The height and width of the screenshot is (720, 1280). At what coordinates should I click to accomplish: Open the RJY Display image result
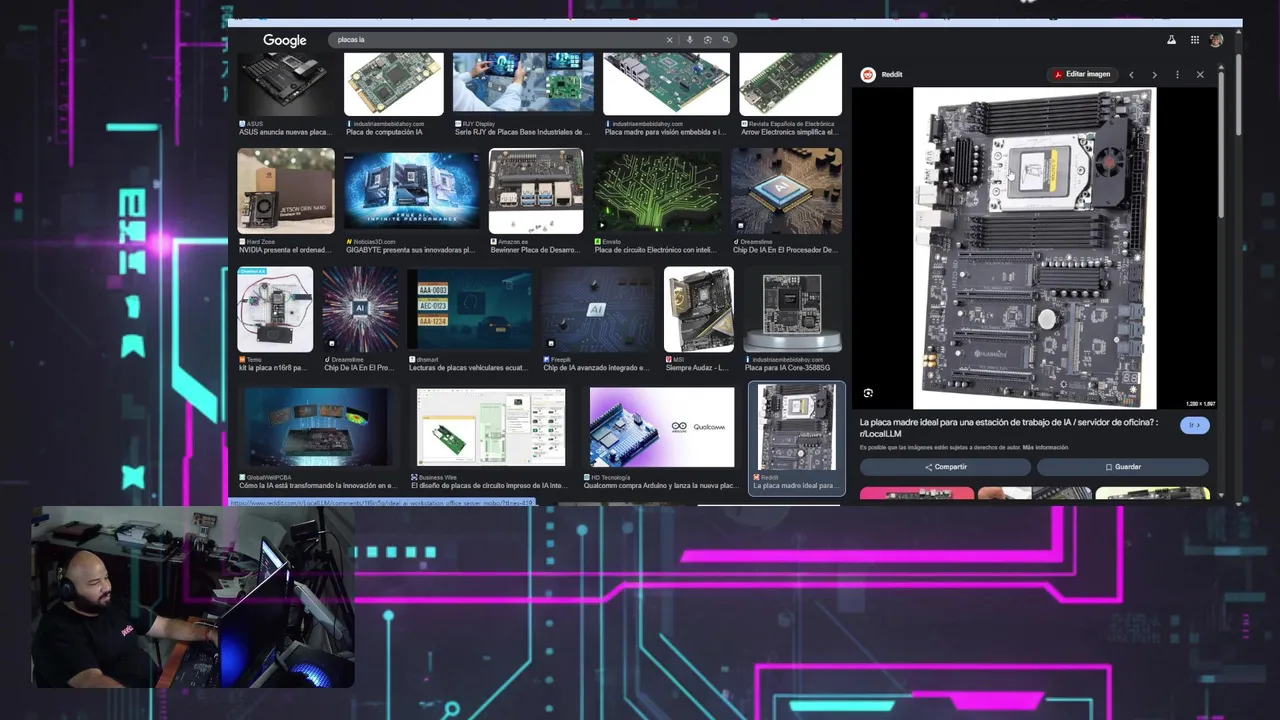click(x=523, y=83)
